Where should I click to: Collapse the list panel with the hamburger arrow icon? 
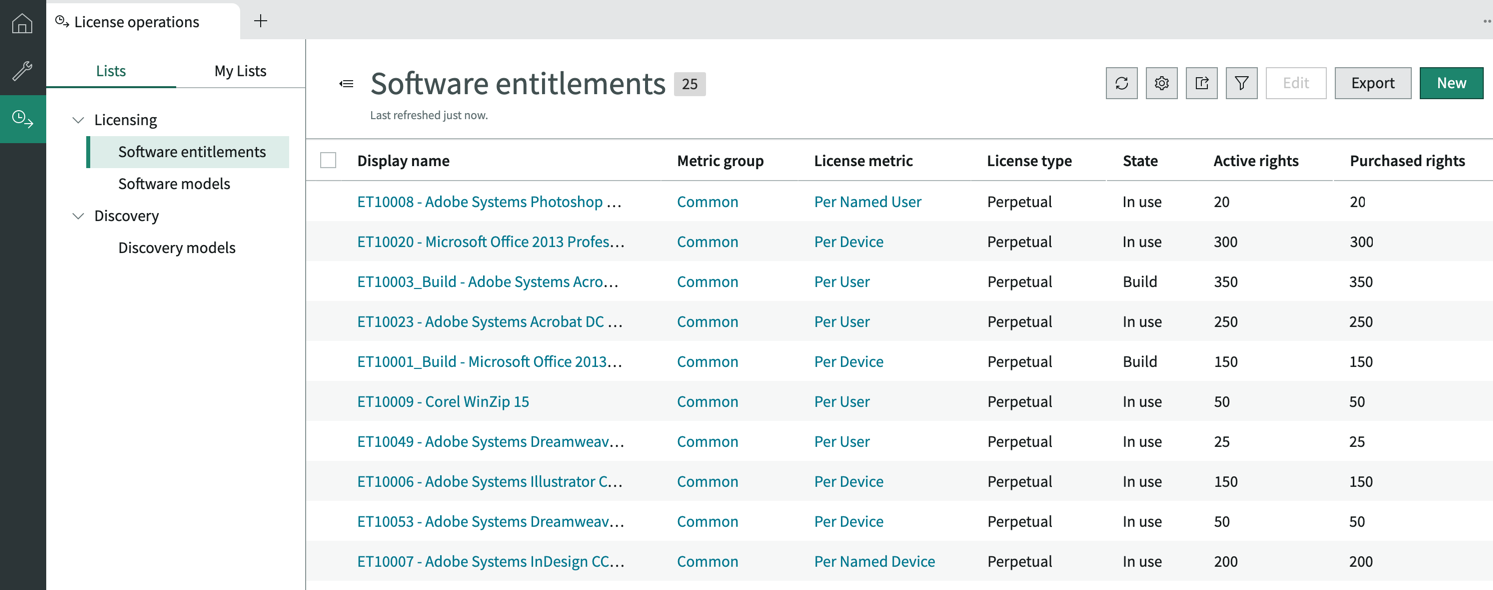346,84
